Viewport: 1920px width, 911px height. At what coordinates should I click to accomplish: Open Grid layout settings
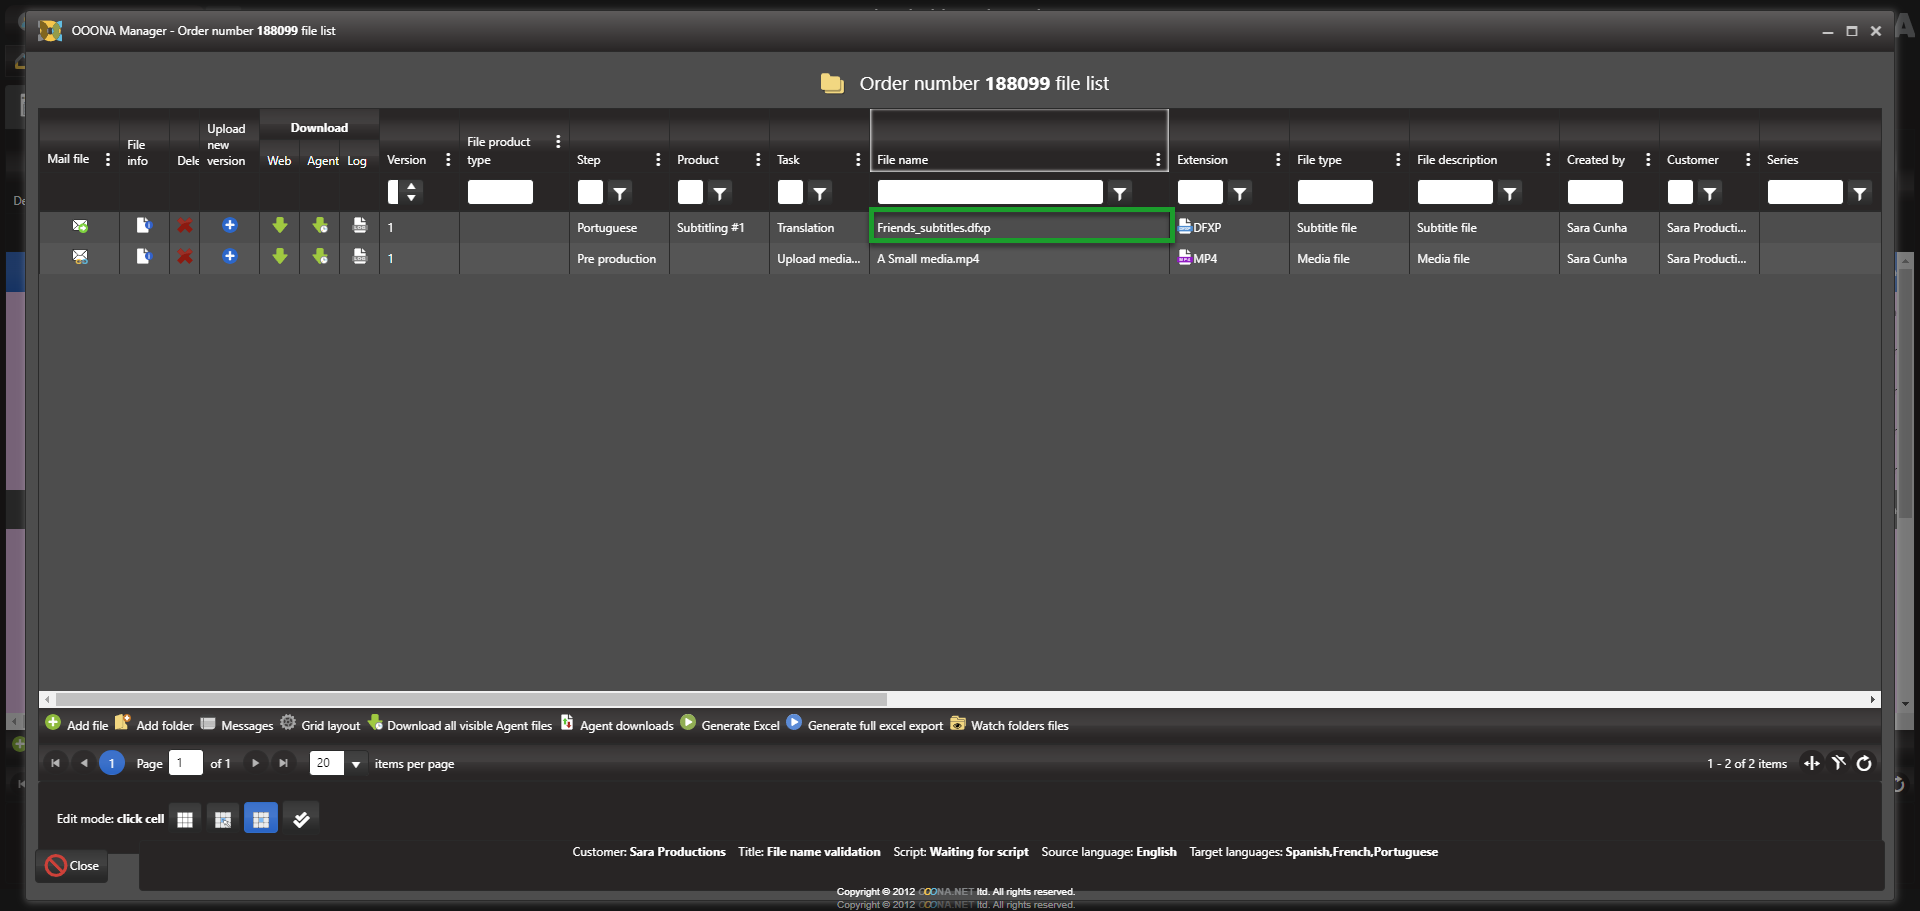(x=320, y=725)
